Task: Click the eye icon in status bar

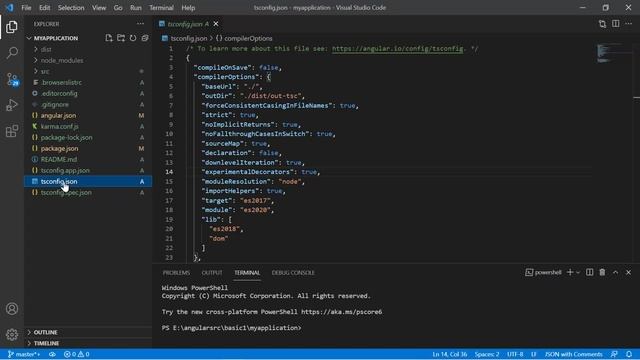Action: [52, 354]
